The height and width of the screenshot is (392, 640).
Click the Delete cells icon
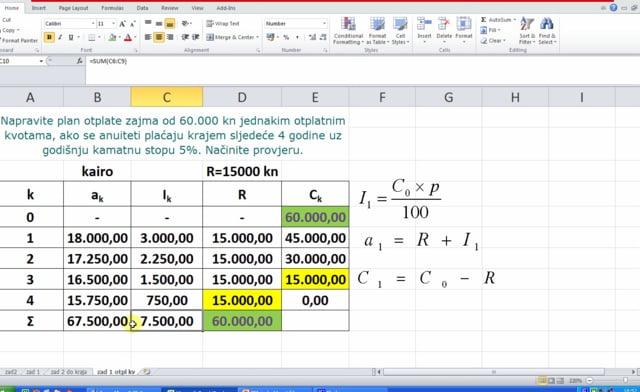pyautogui.click(x=444, y=29)
